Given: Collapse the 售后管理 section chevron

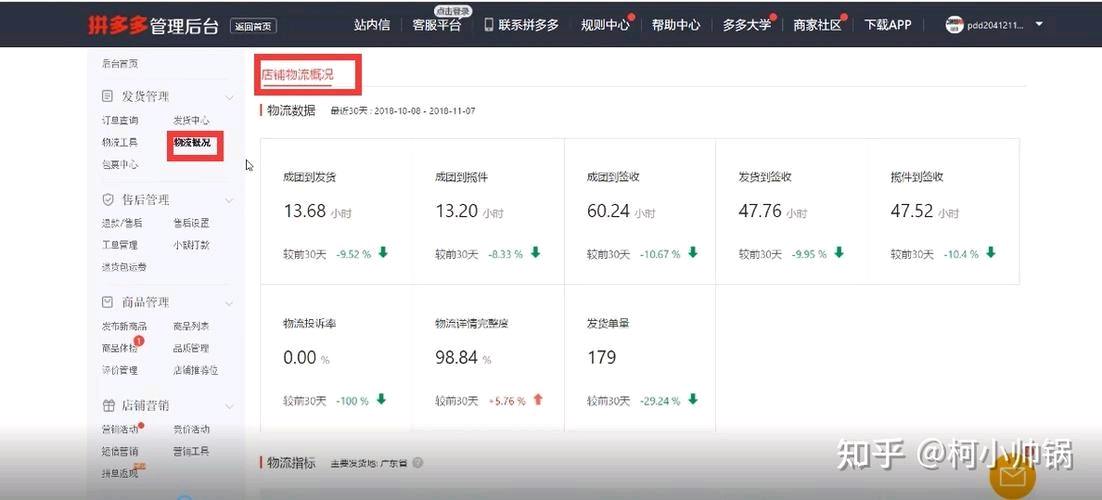Looking at the screenshot, I should click(x=229, y=200).
